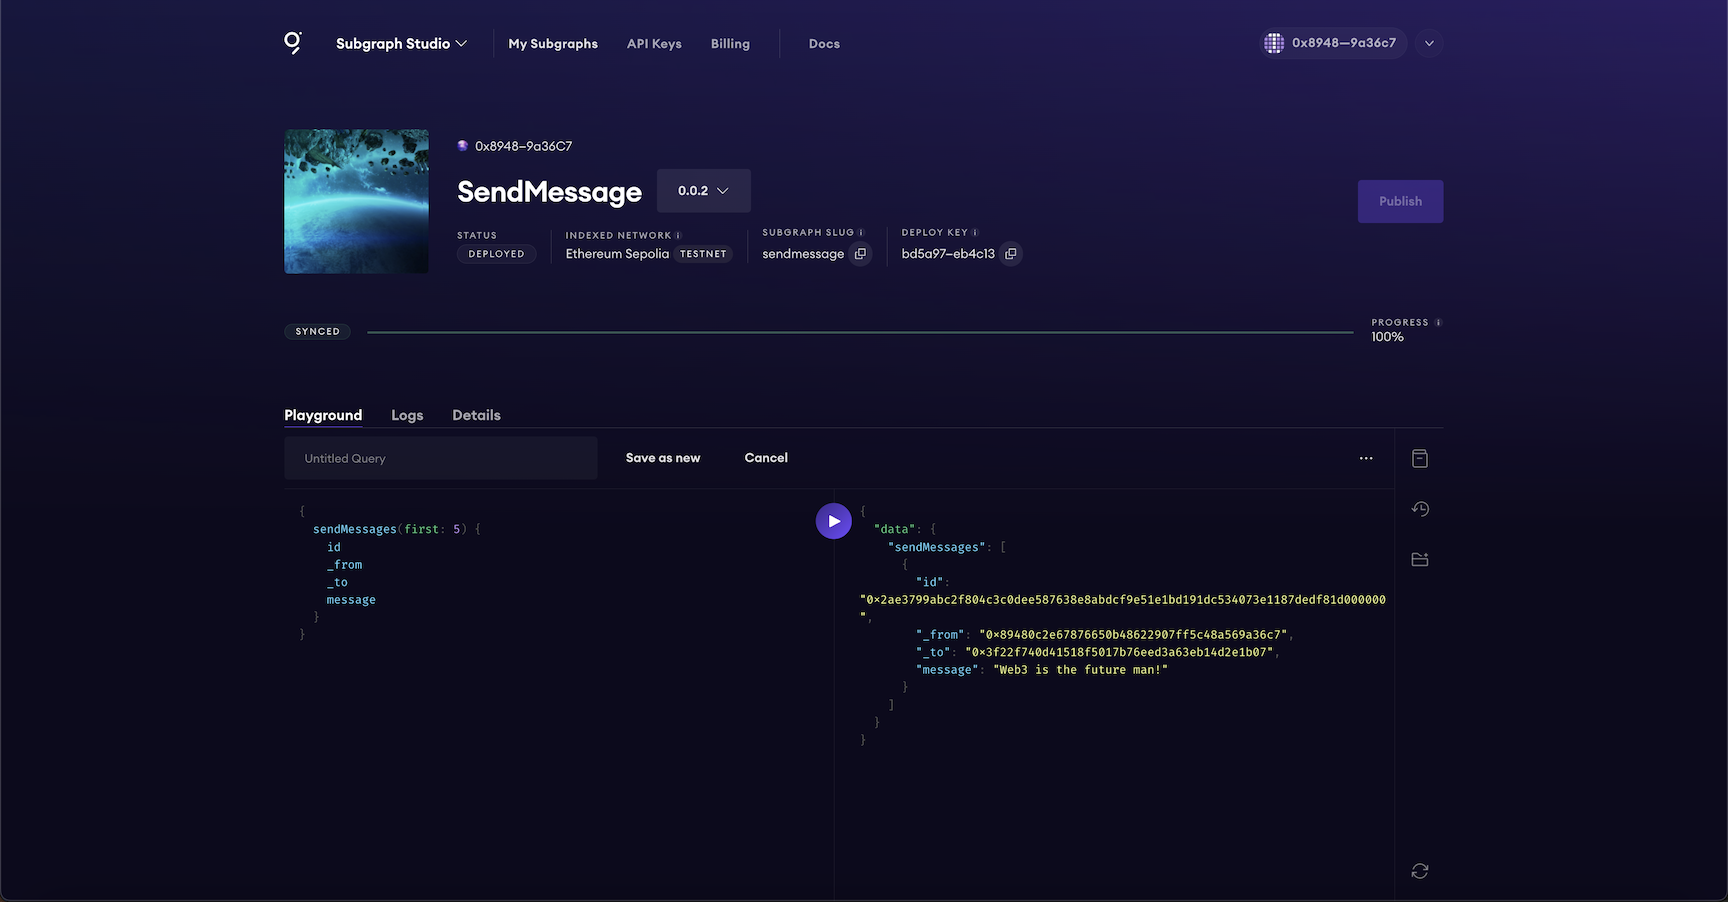Image resolution: width=1728 pixels, height=902 pixels.
Task: Click the DEPLOYED status badge
Action: (497, 254)
